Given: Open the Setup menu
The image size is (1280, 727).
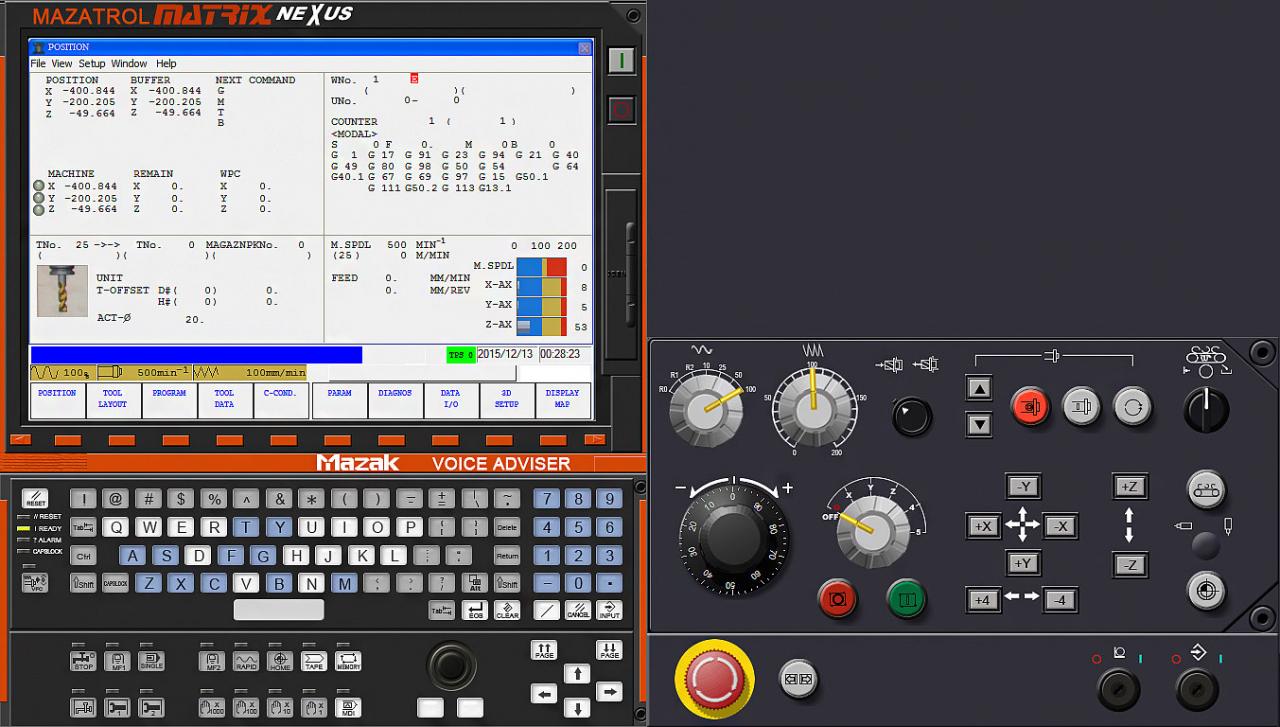Looking at the screenshot, I should pyautogui.click(x=92, y=64).
